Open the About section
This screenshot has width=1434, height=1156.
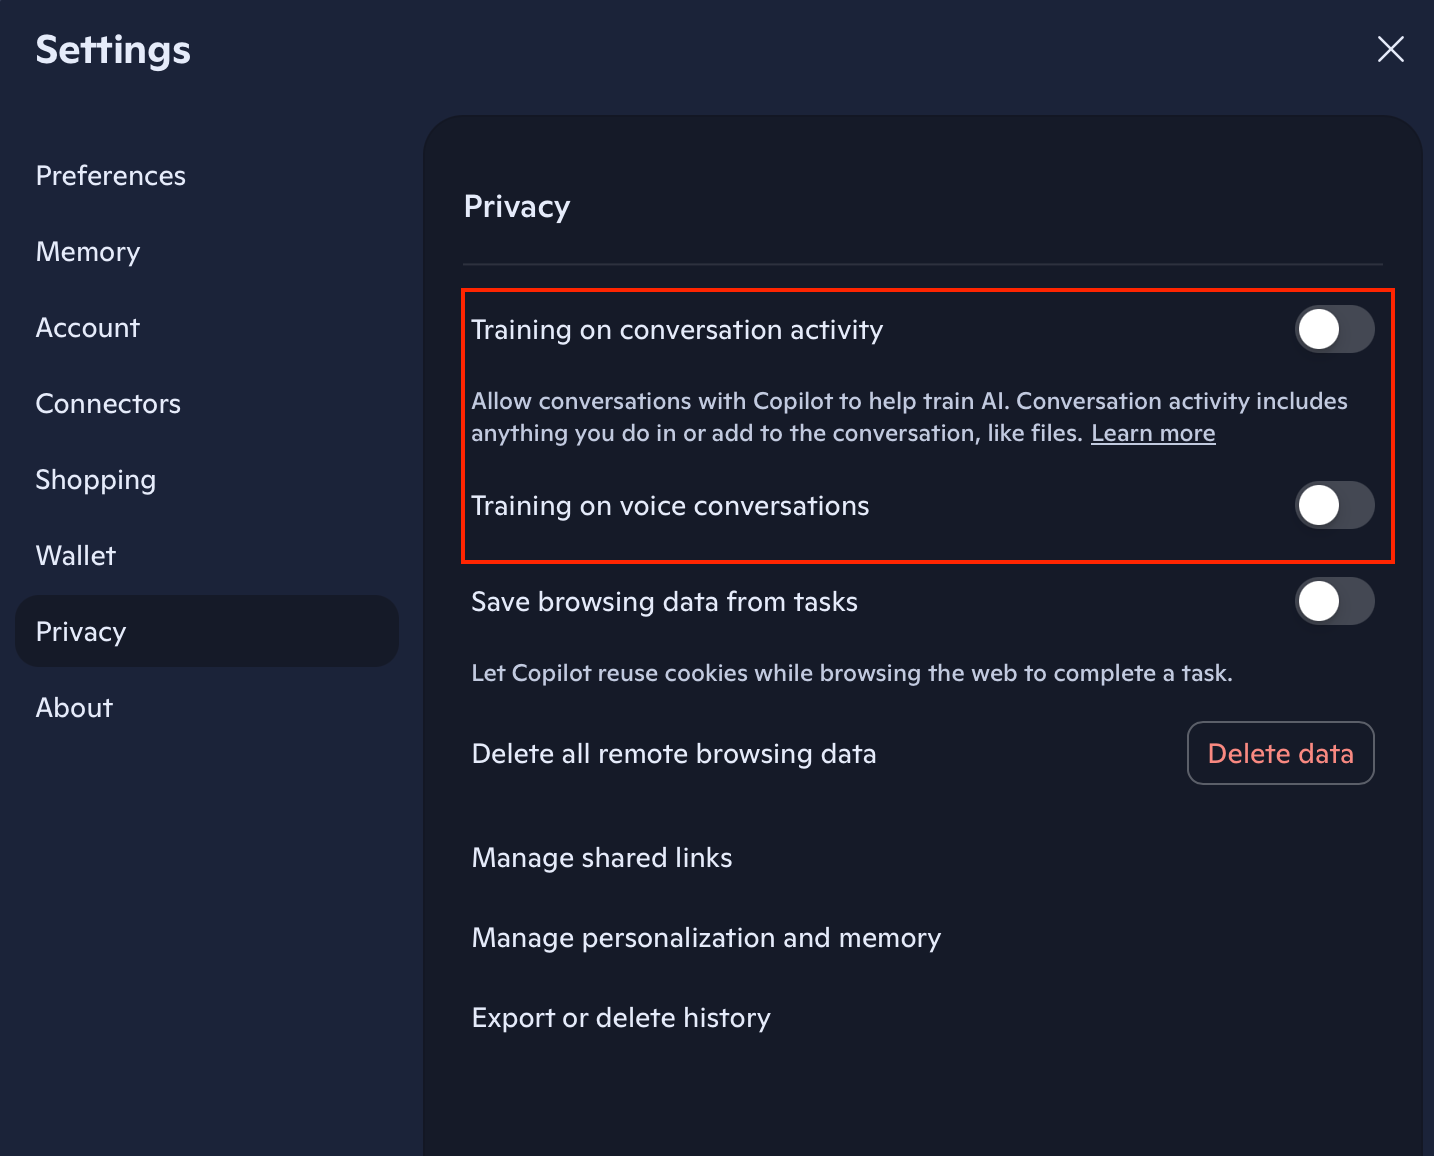[74, 708]
